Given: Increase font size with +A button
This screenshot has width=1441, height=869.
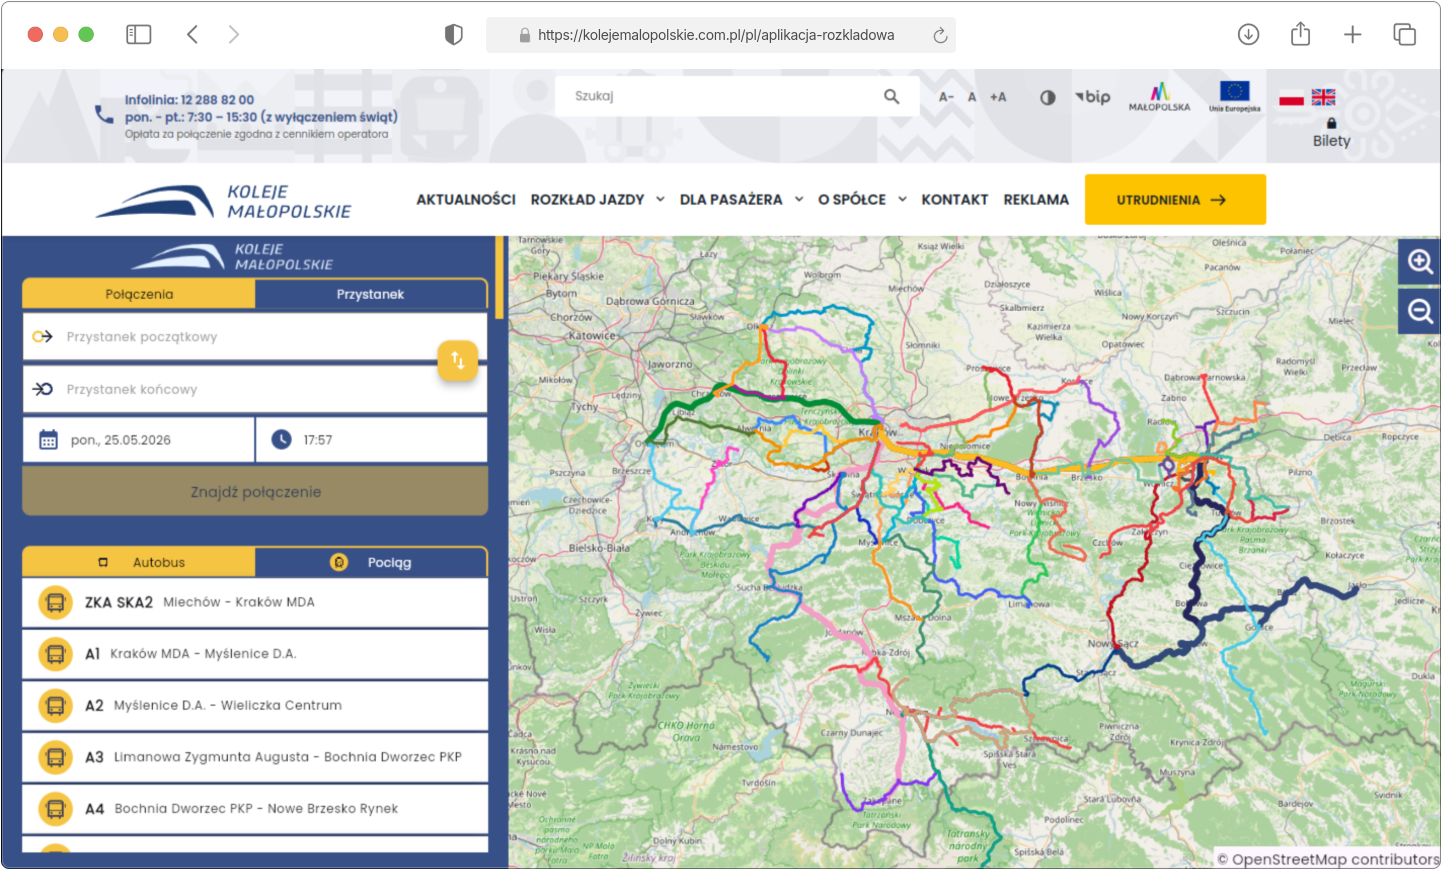Looking at the screenshot, I should point(998,97).
